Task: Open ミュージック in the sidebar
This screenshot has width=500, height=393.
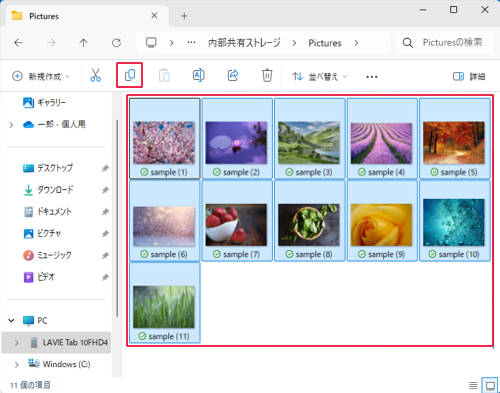Action: pyautogui.click(x=47, y=255)
